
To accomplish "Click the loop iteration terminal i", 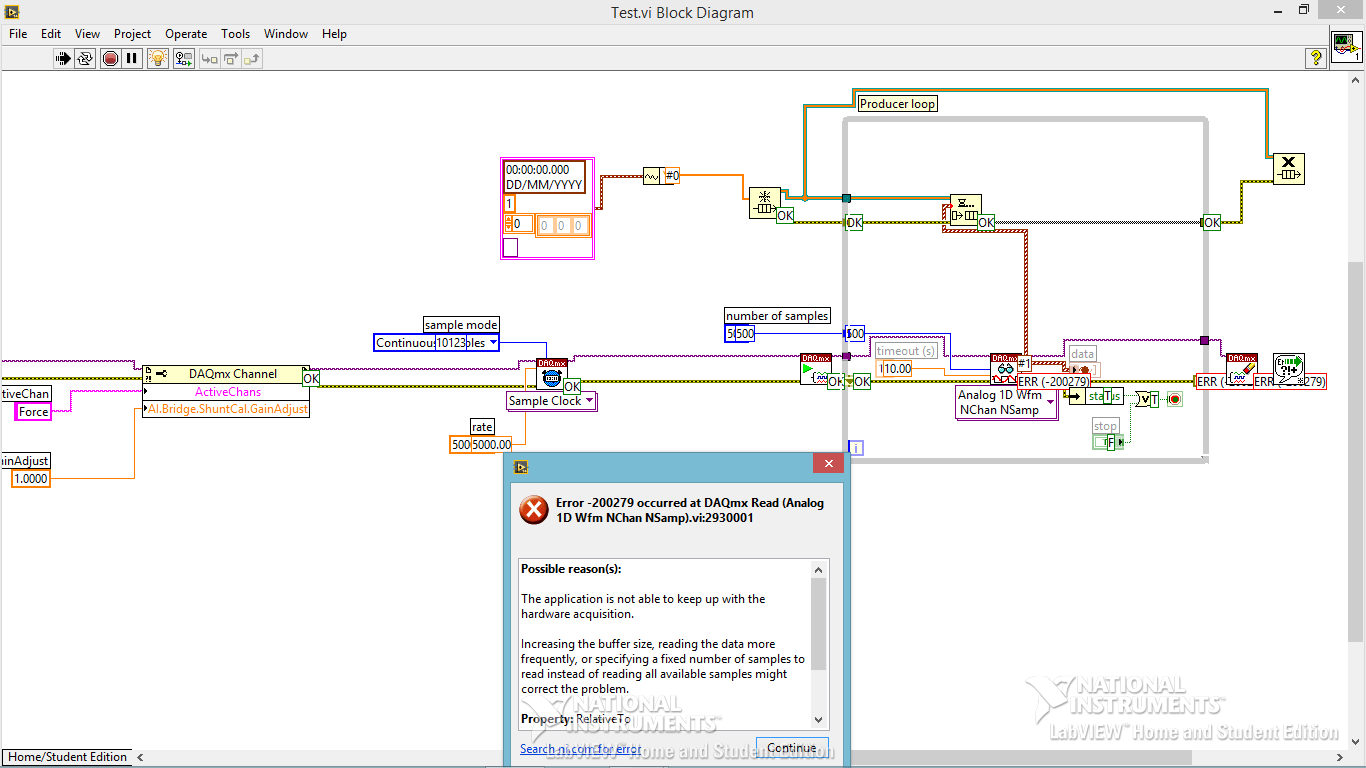I will (x=855, y=448).
